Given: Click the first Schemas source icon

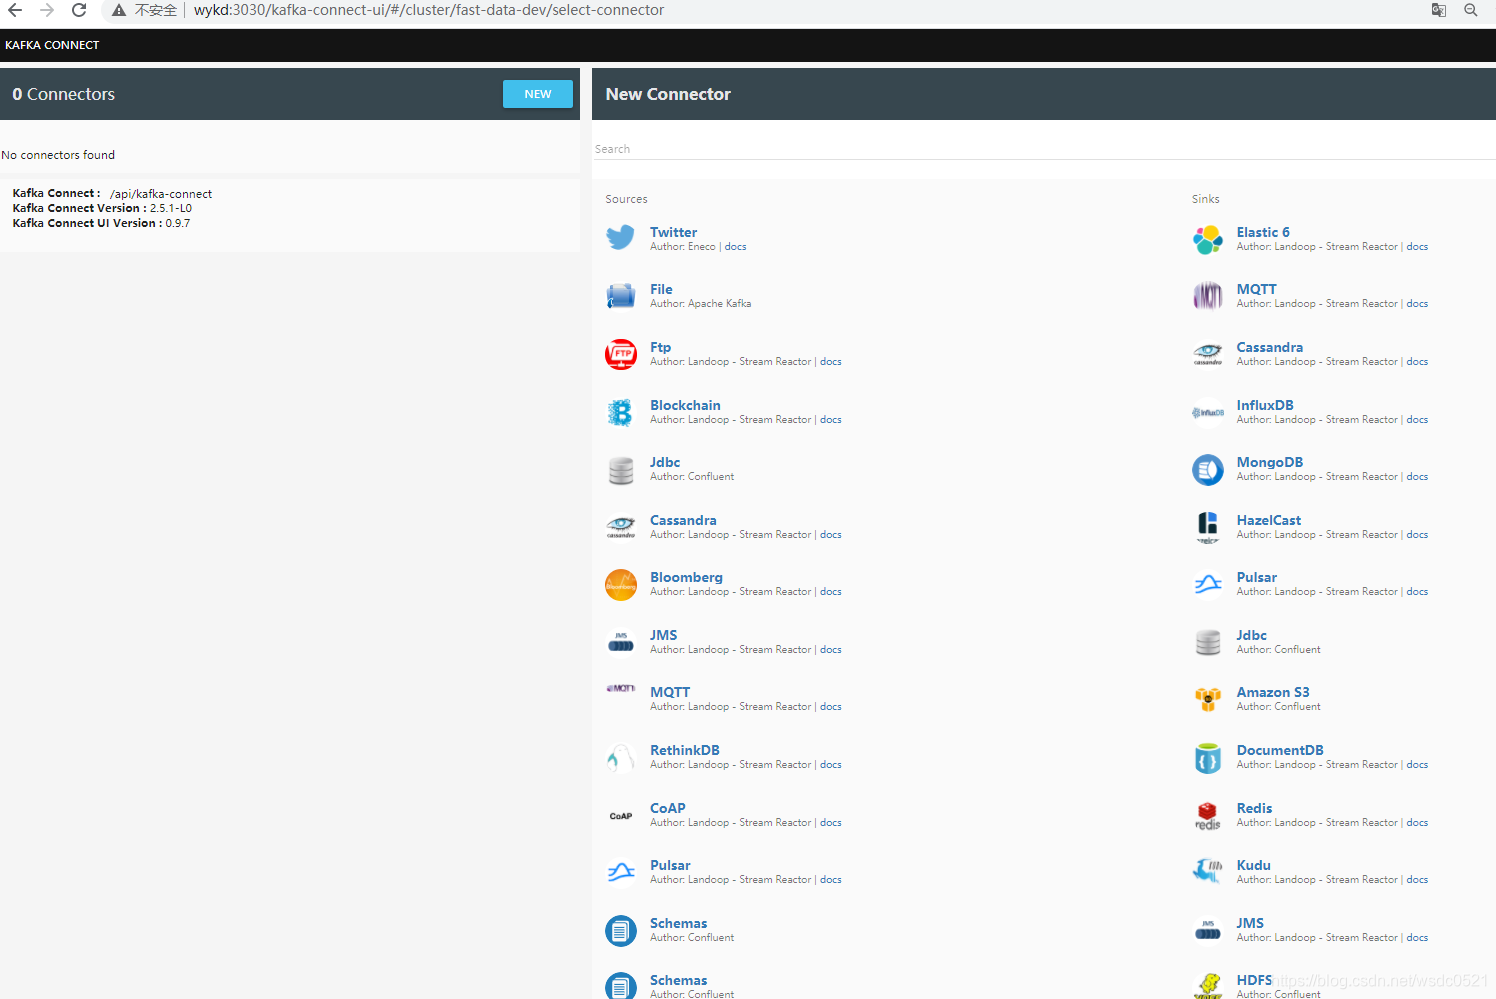Looking at the screenshot, I should point(621,931).
